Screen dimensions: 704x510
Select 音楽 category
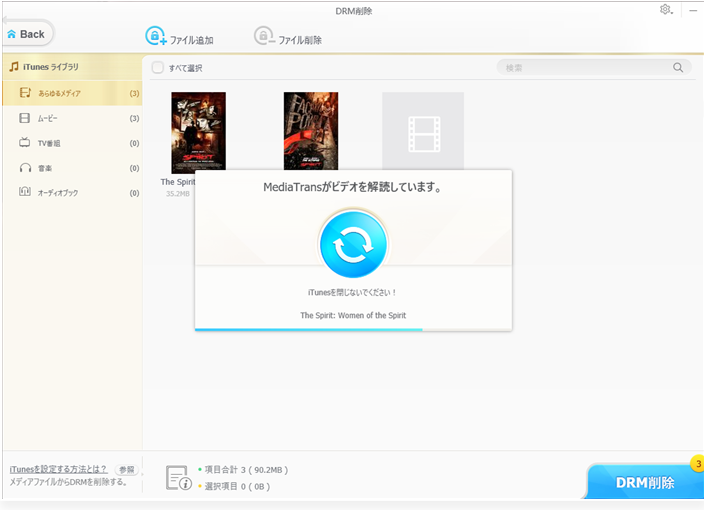[72, 168]
